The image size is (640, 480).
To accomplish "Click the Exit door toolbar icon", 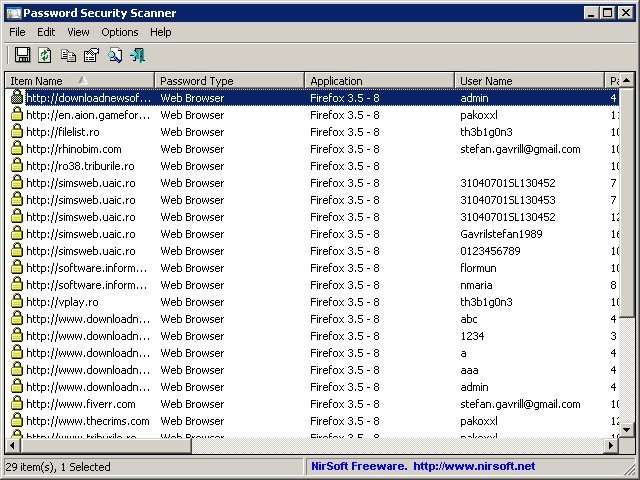I will pos(138,55).
